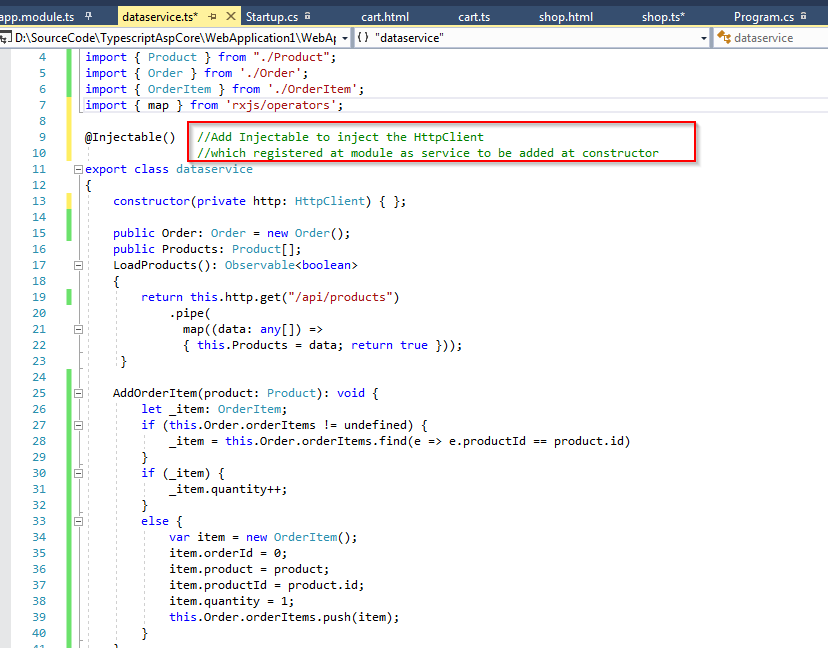The height and width of the screenshot is (648, 828).
Task: Click Observable in LoadProducts return type
Action: click(259, 265)
